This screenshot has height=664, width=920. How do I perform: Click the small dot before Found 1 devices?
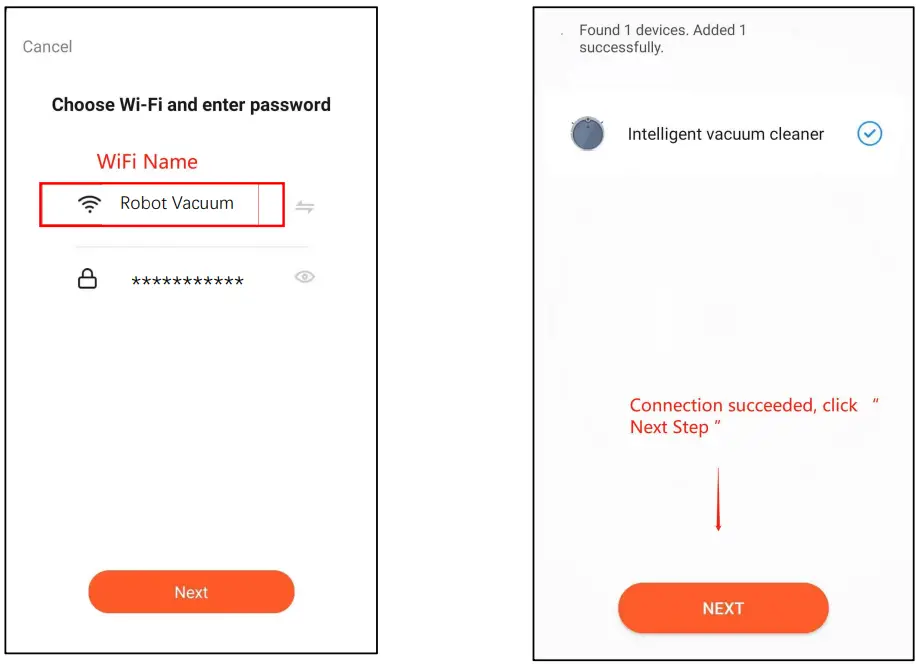(x=563, y=33)
